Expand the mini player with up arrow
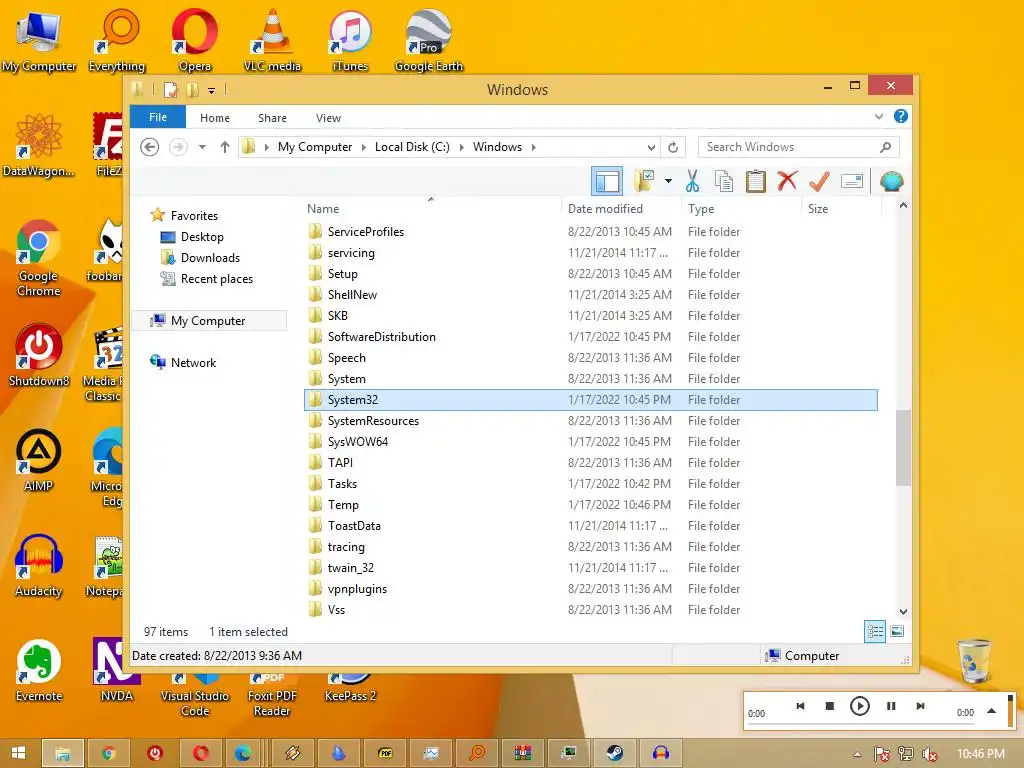1024x768 pixels. point(991,711)
